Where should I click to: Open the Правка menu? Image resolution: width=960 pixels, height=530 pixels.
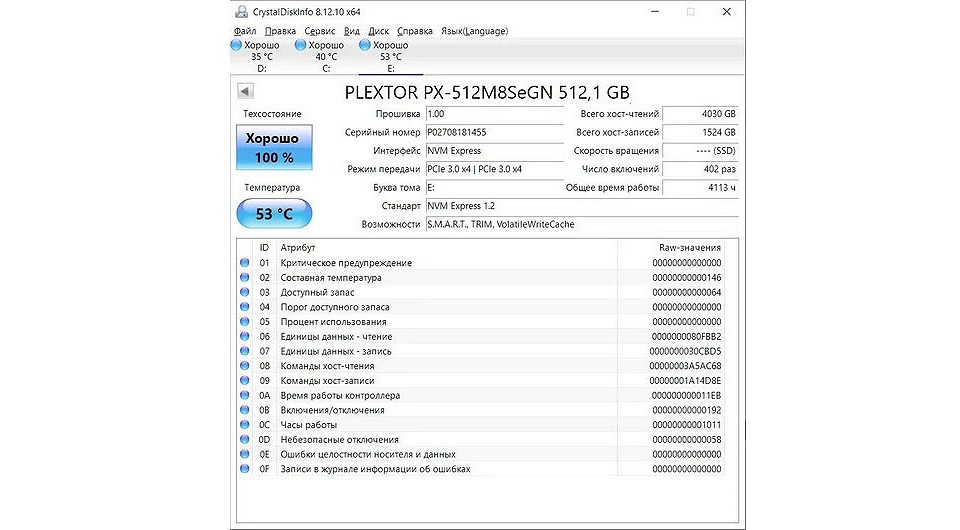pyautogui.click(x=280, y=31)
